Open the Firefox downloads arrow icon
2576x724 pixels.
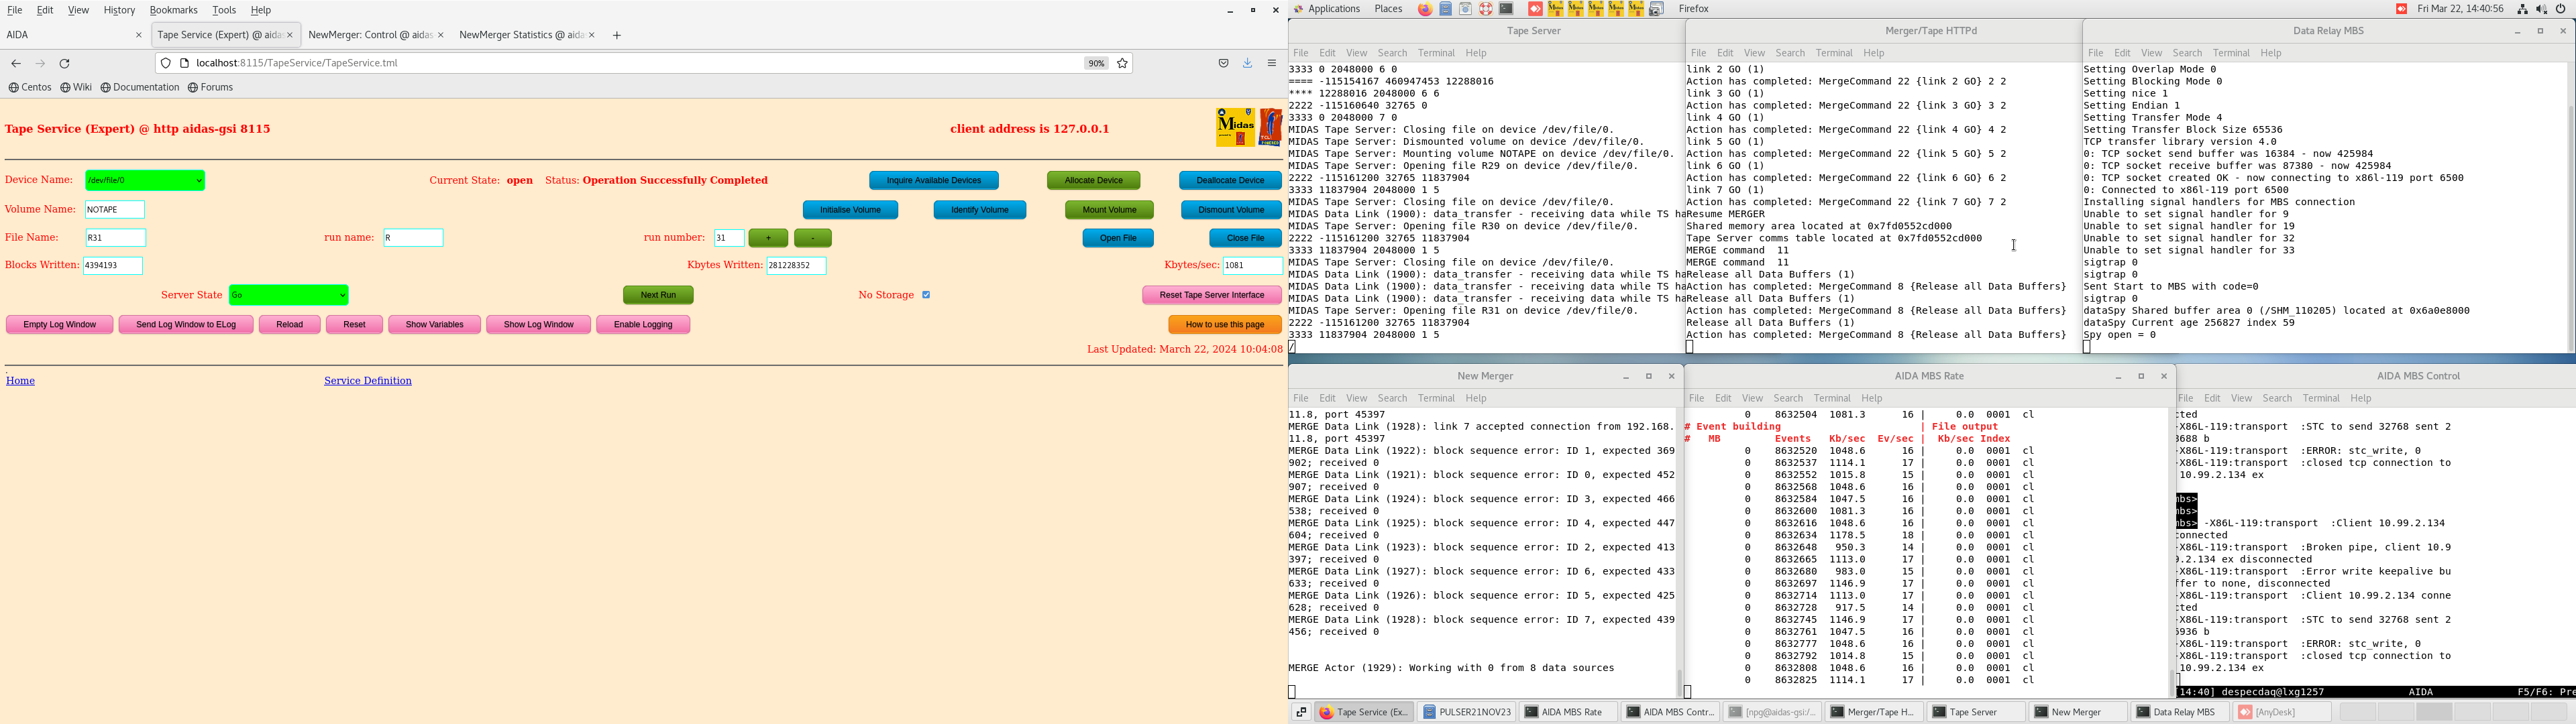(1247, 63)
